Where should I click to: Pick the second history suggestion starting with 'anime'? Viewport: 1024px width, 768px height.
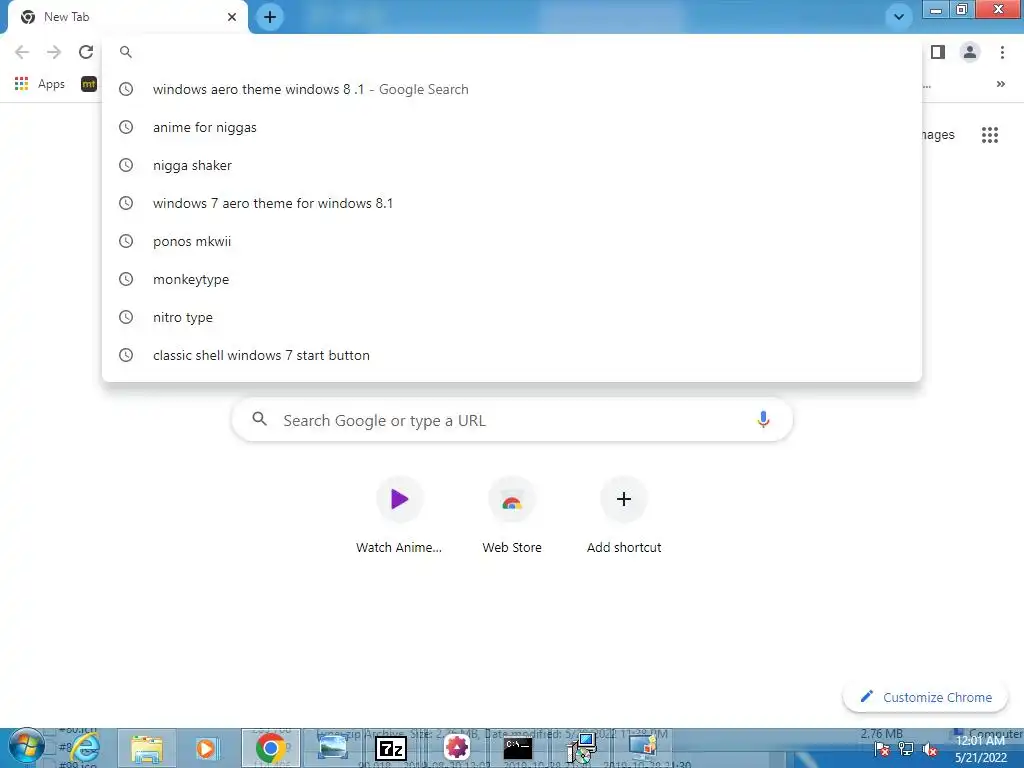pos(512,127)
